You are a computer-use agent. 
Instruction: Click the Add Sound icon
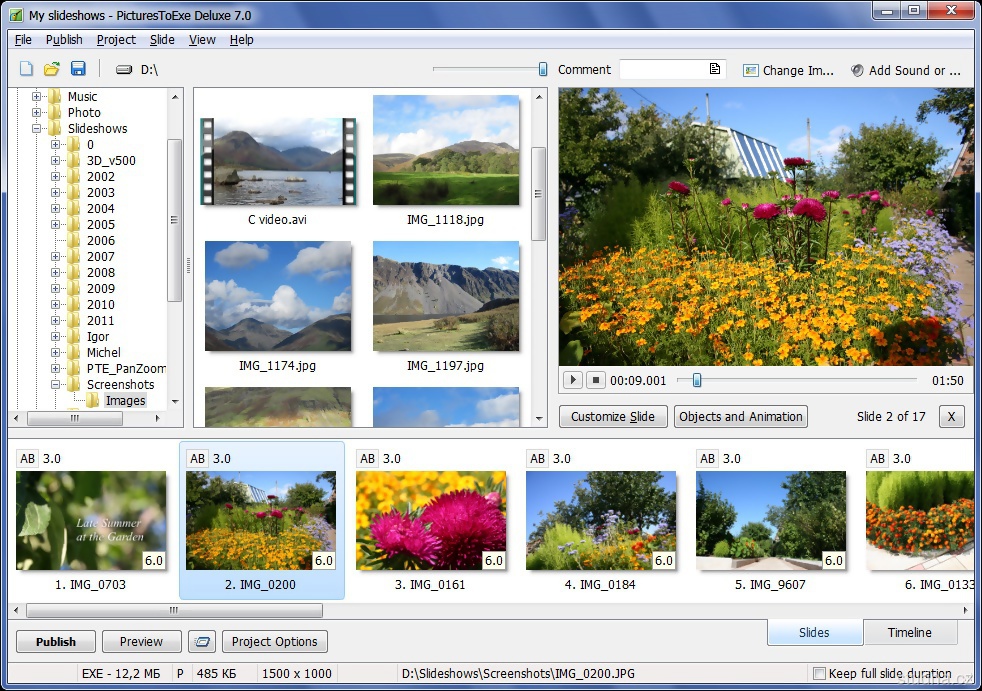(857, 70)
